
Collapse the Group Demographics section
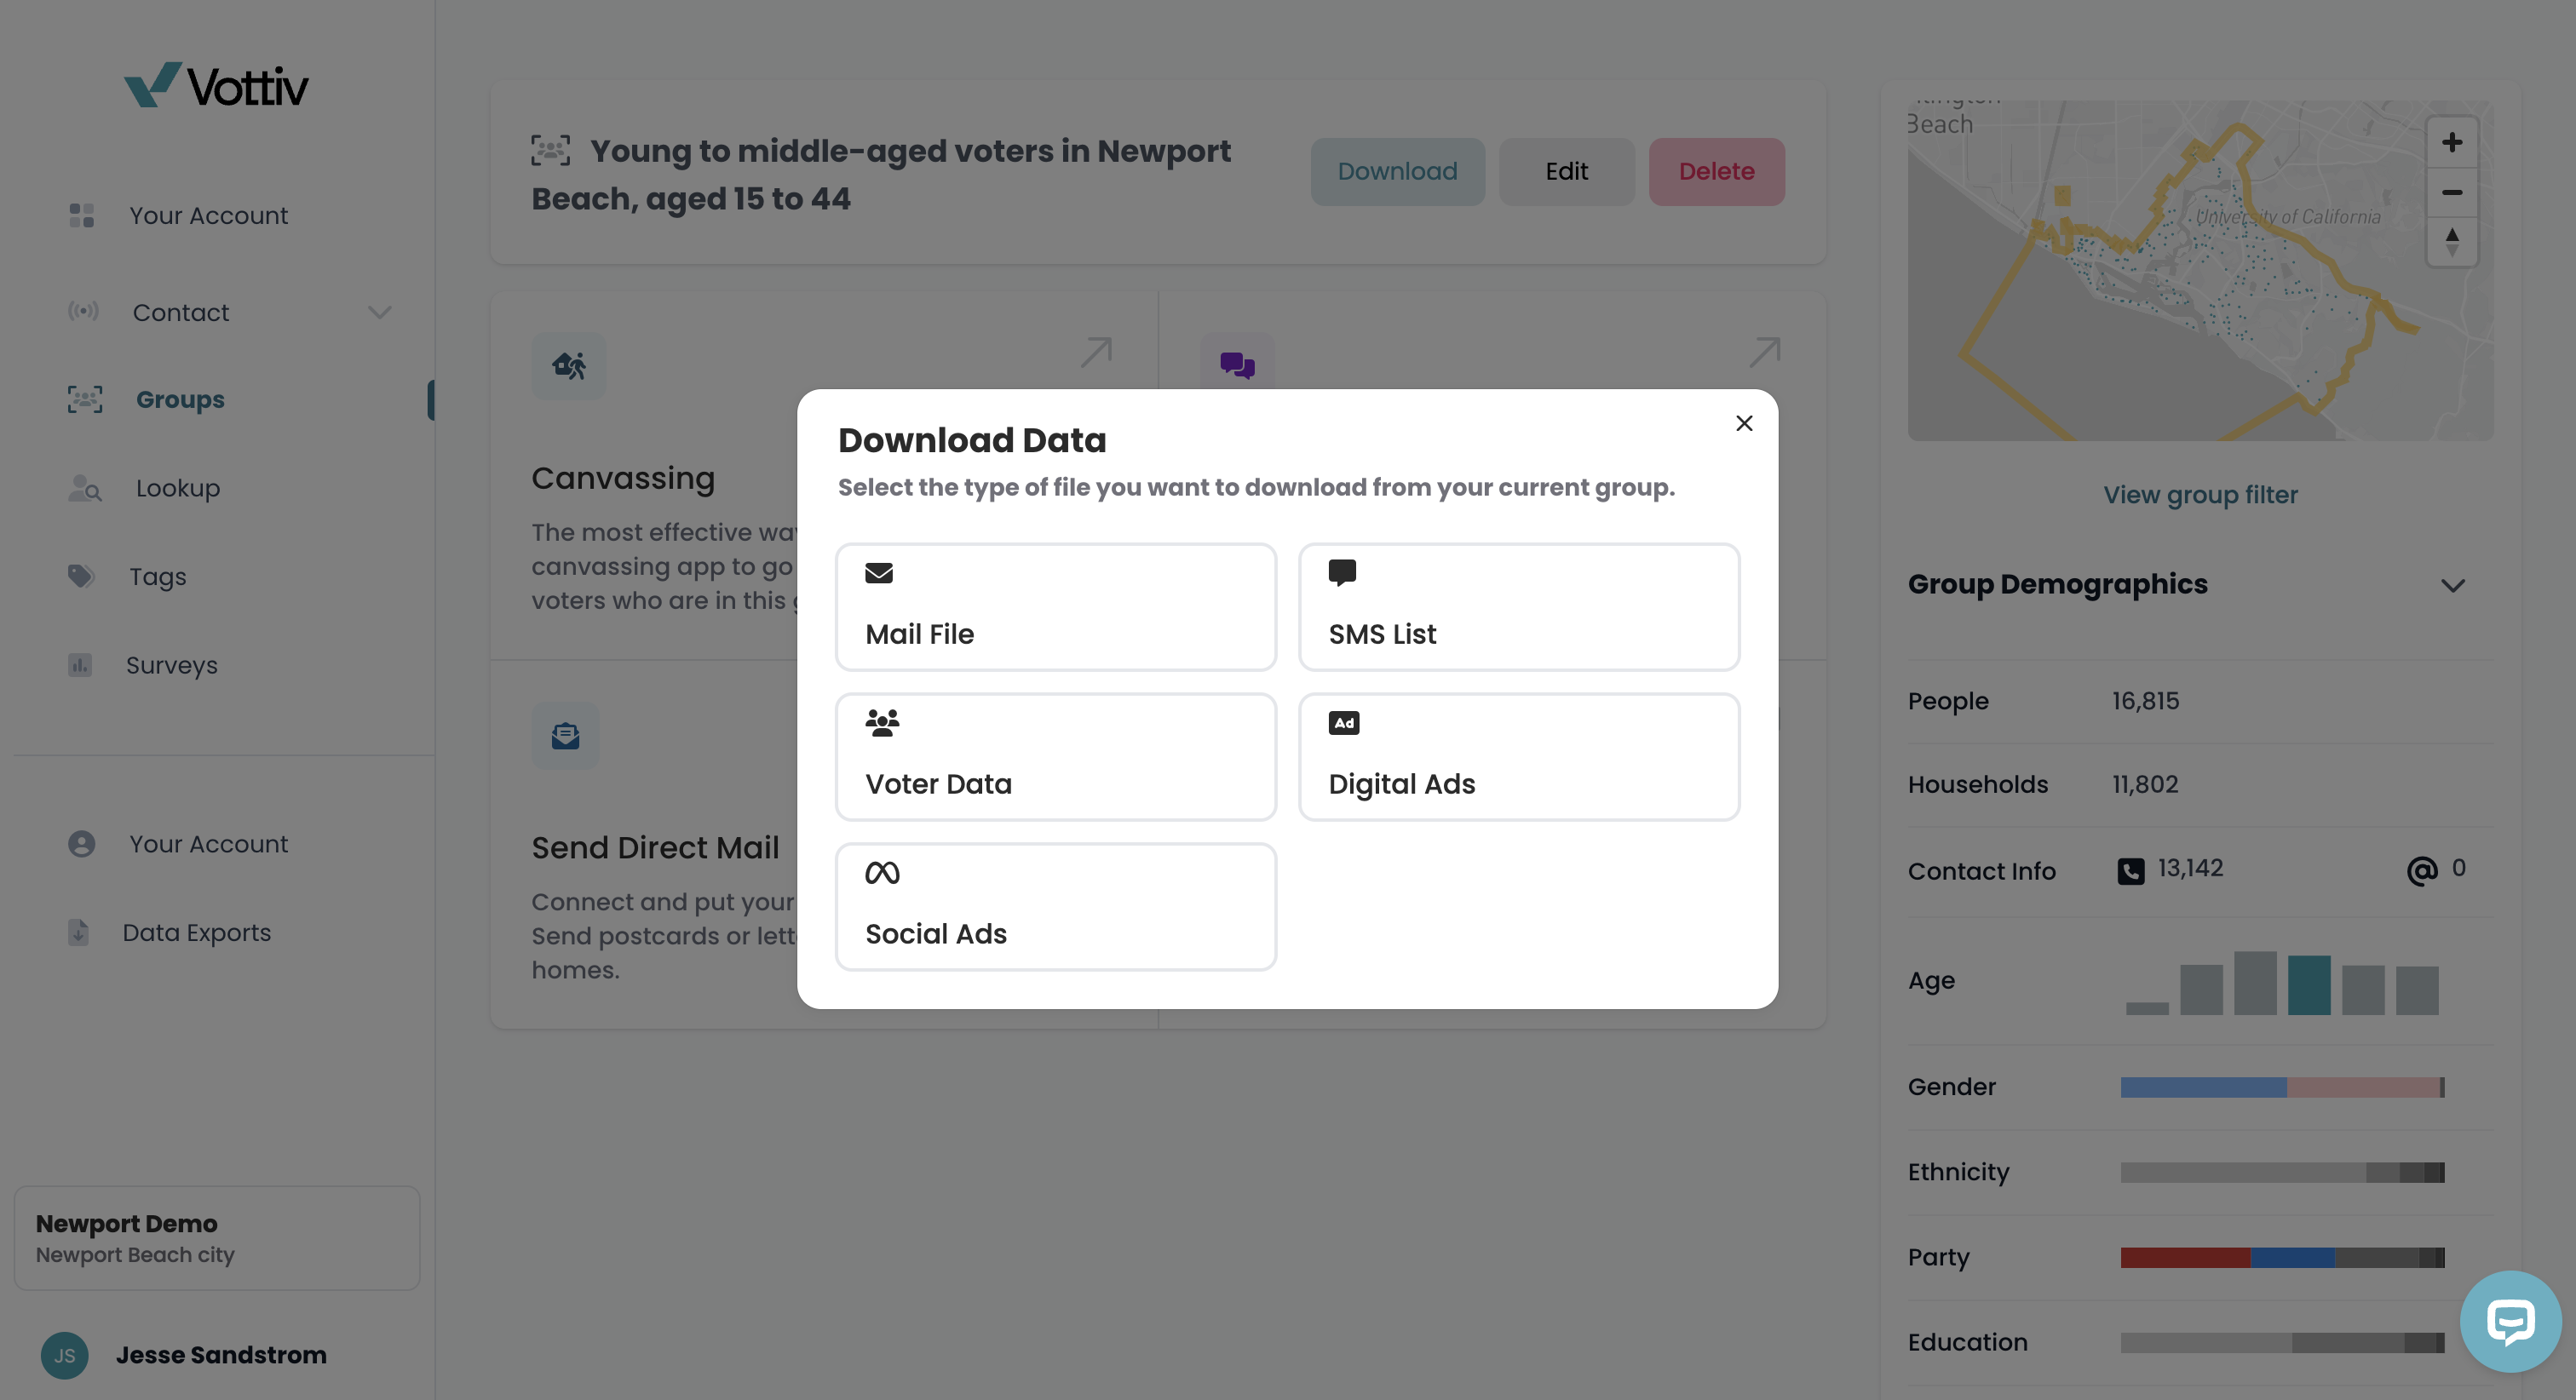tap(2453, 585)
